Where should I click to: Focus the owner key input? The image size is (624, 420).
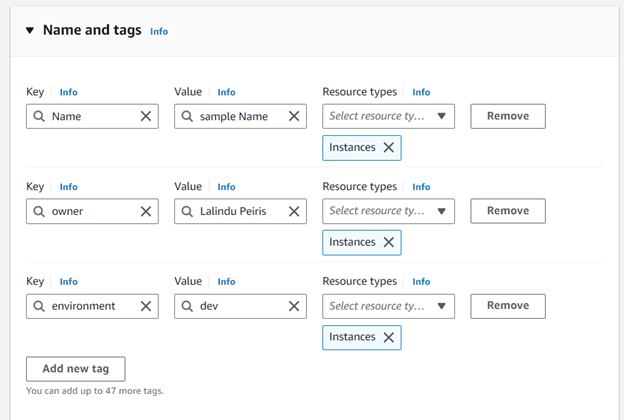pos(92,211)
